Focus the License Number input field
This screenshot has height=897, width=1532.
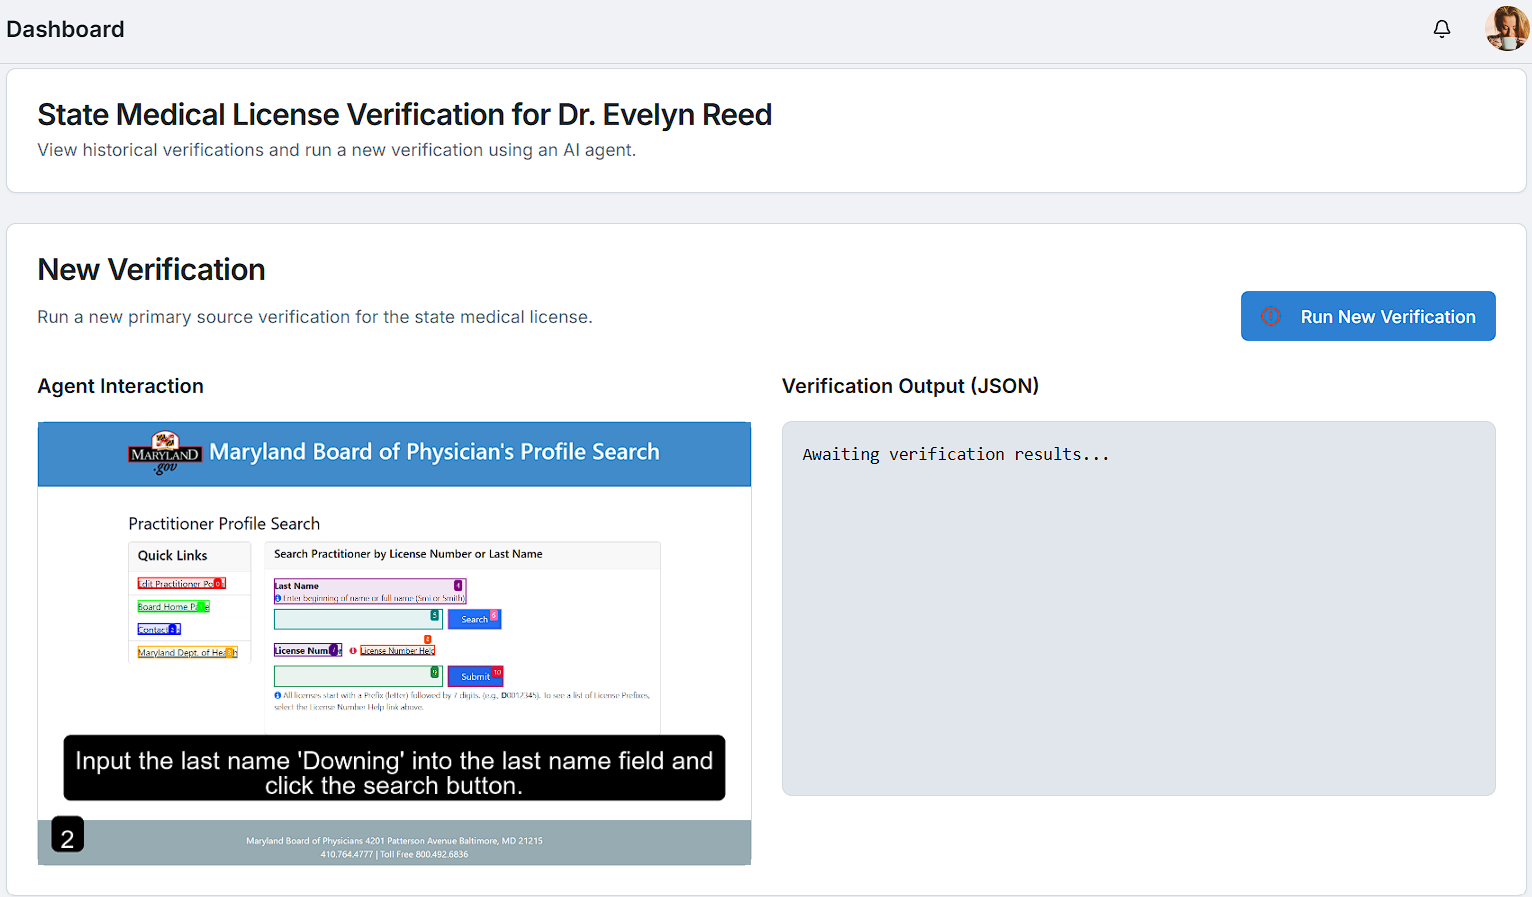356,677
